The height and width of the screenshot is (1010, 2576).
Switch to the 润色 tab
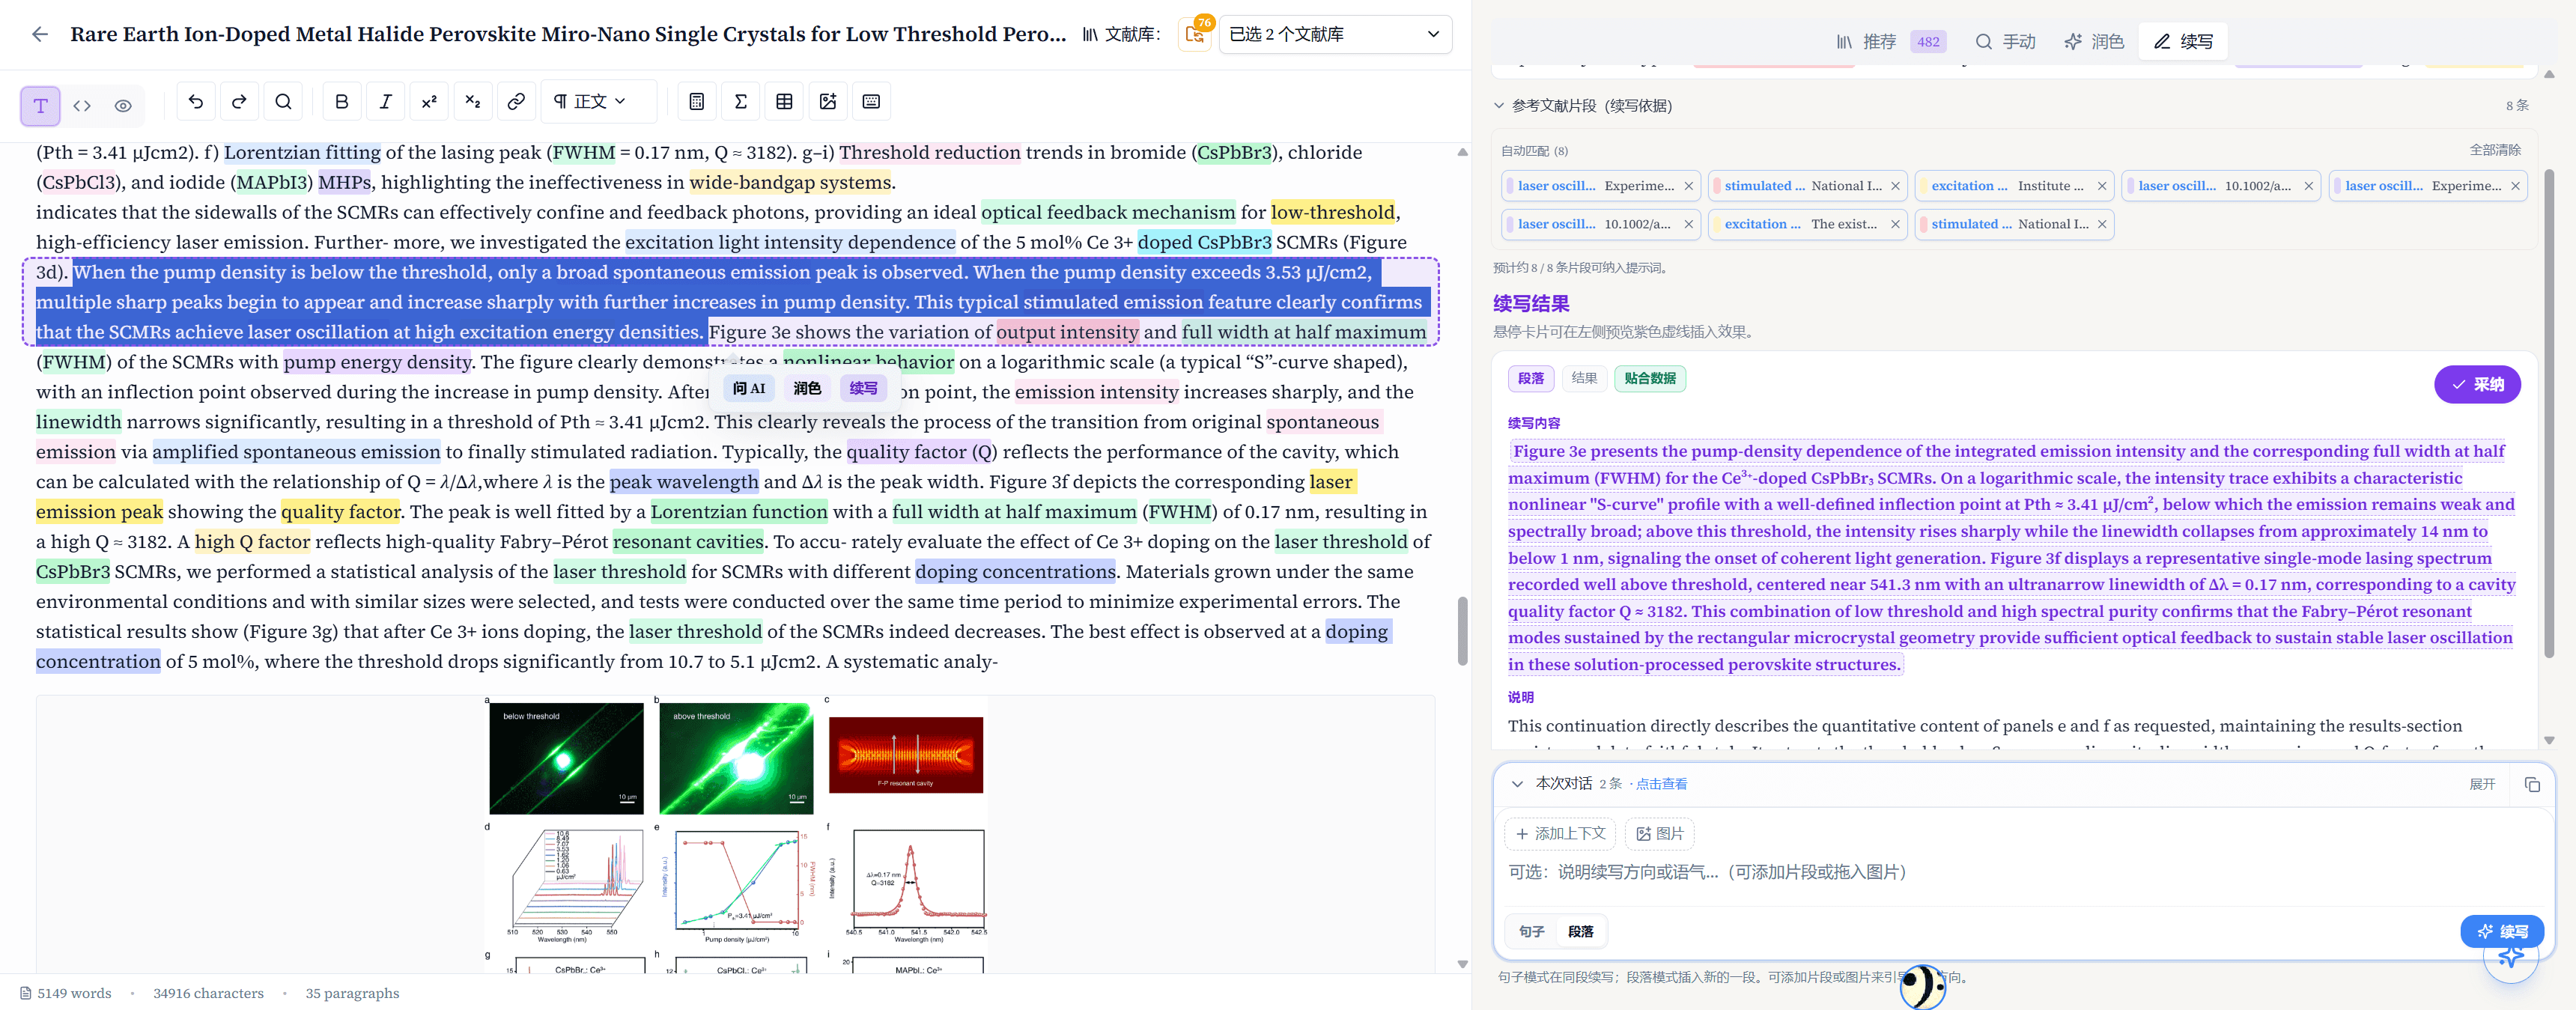coord(2094,42)
